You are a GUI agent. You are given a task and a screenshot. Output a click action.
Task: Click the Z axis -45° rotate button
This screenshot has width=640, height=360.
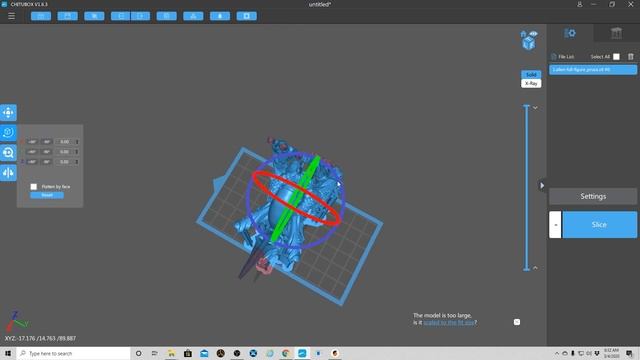47,162
